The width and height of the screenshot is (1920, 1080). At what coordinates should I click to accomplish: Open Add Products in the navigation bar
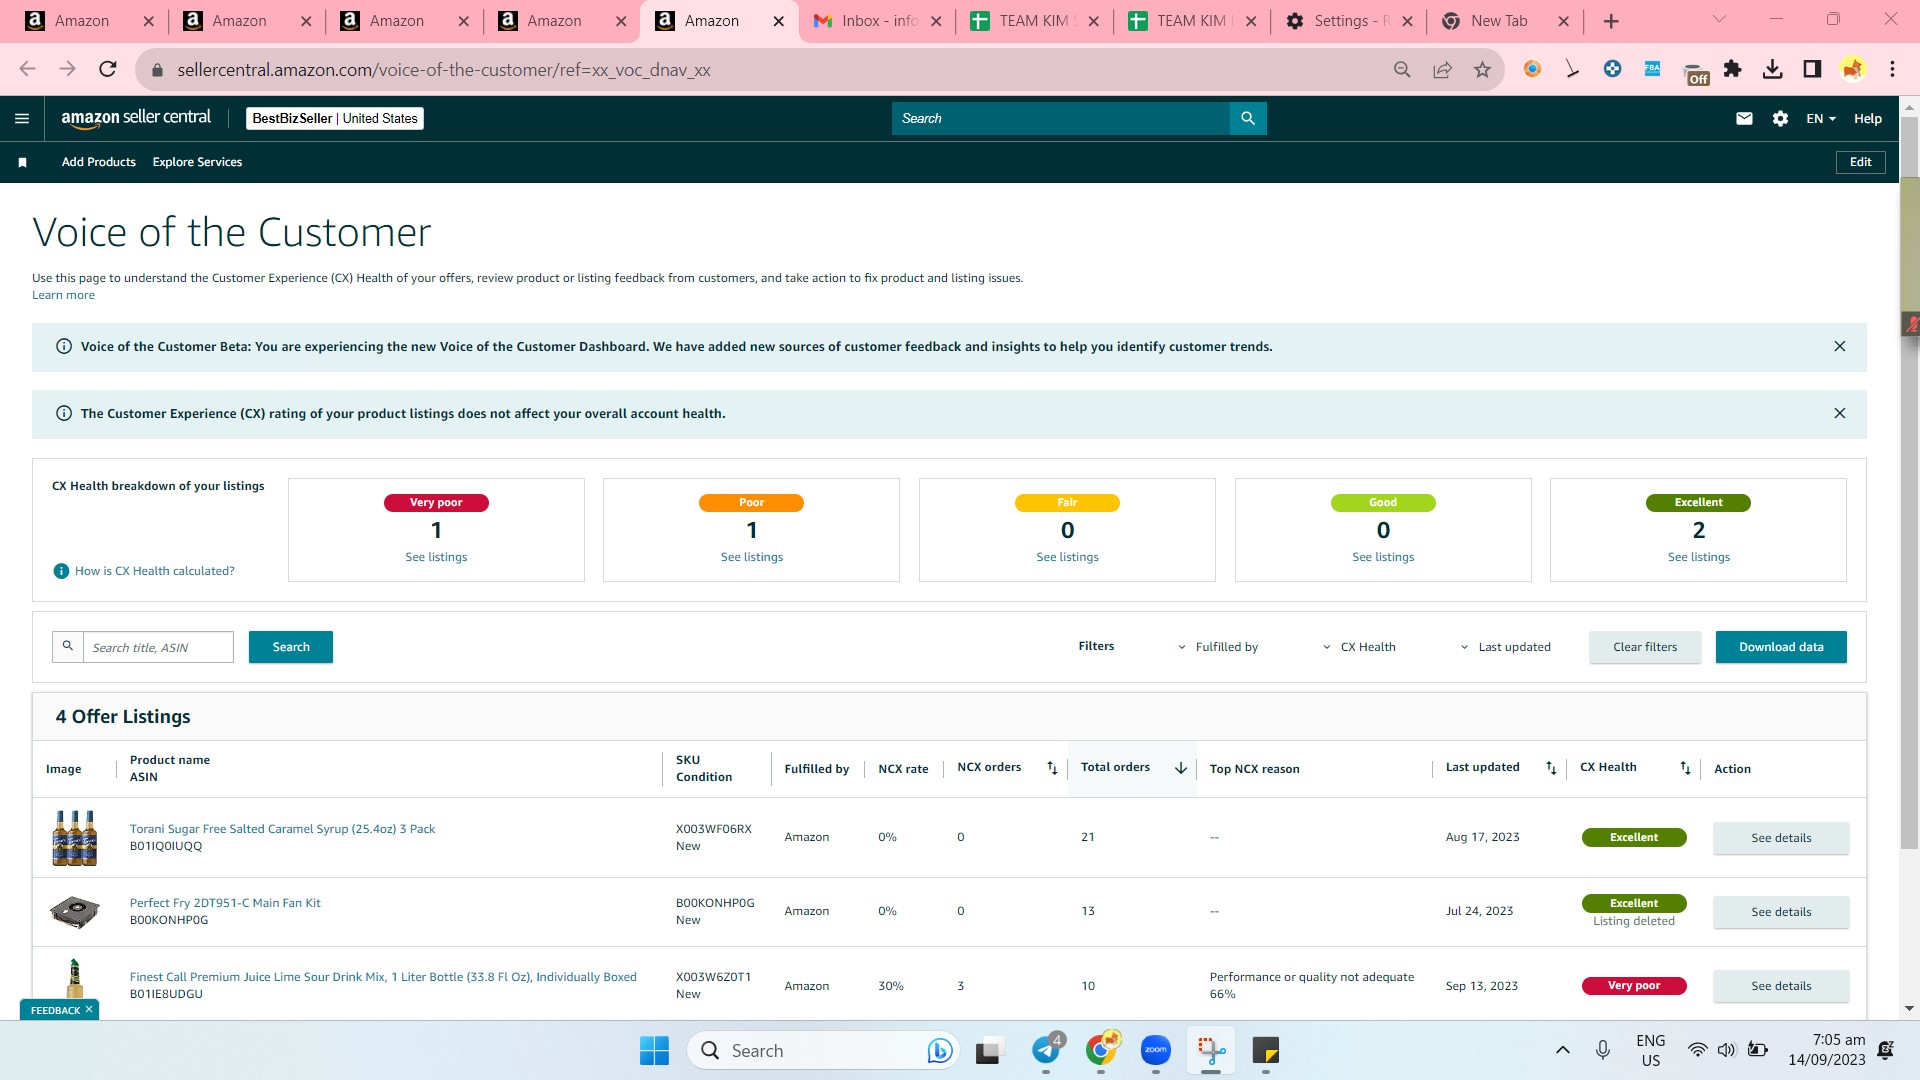point(99,162)
